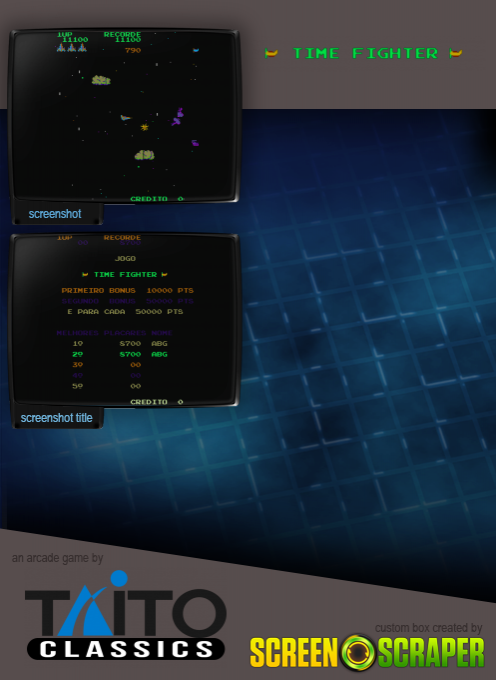Viewport: 496px width, 680px height.
Task: Click the 5º 00 high score row
Action: coord(107,386)
